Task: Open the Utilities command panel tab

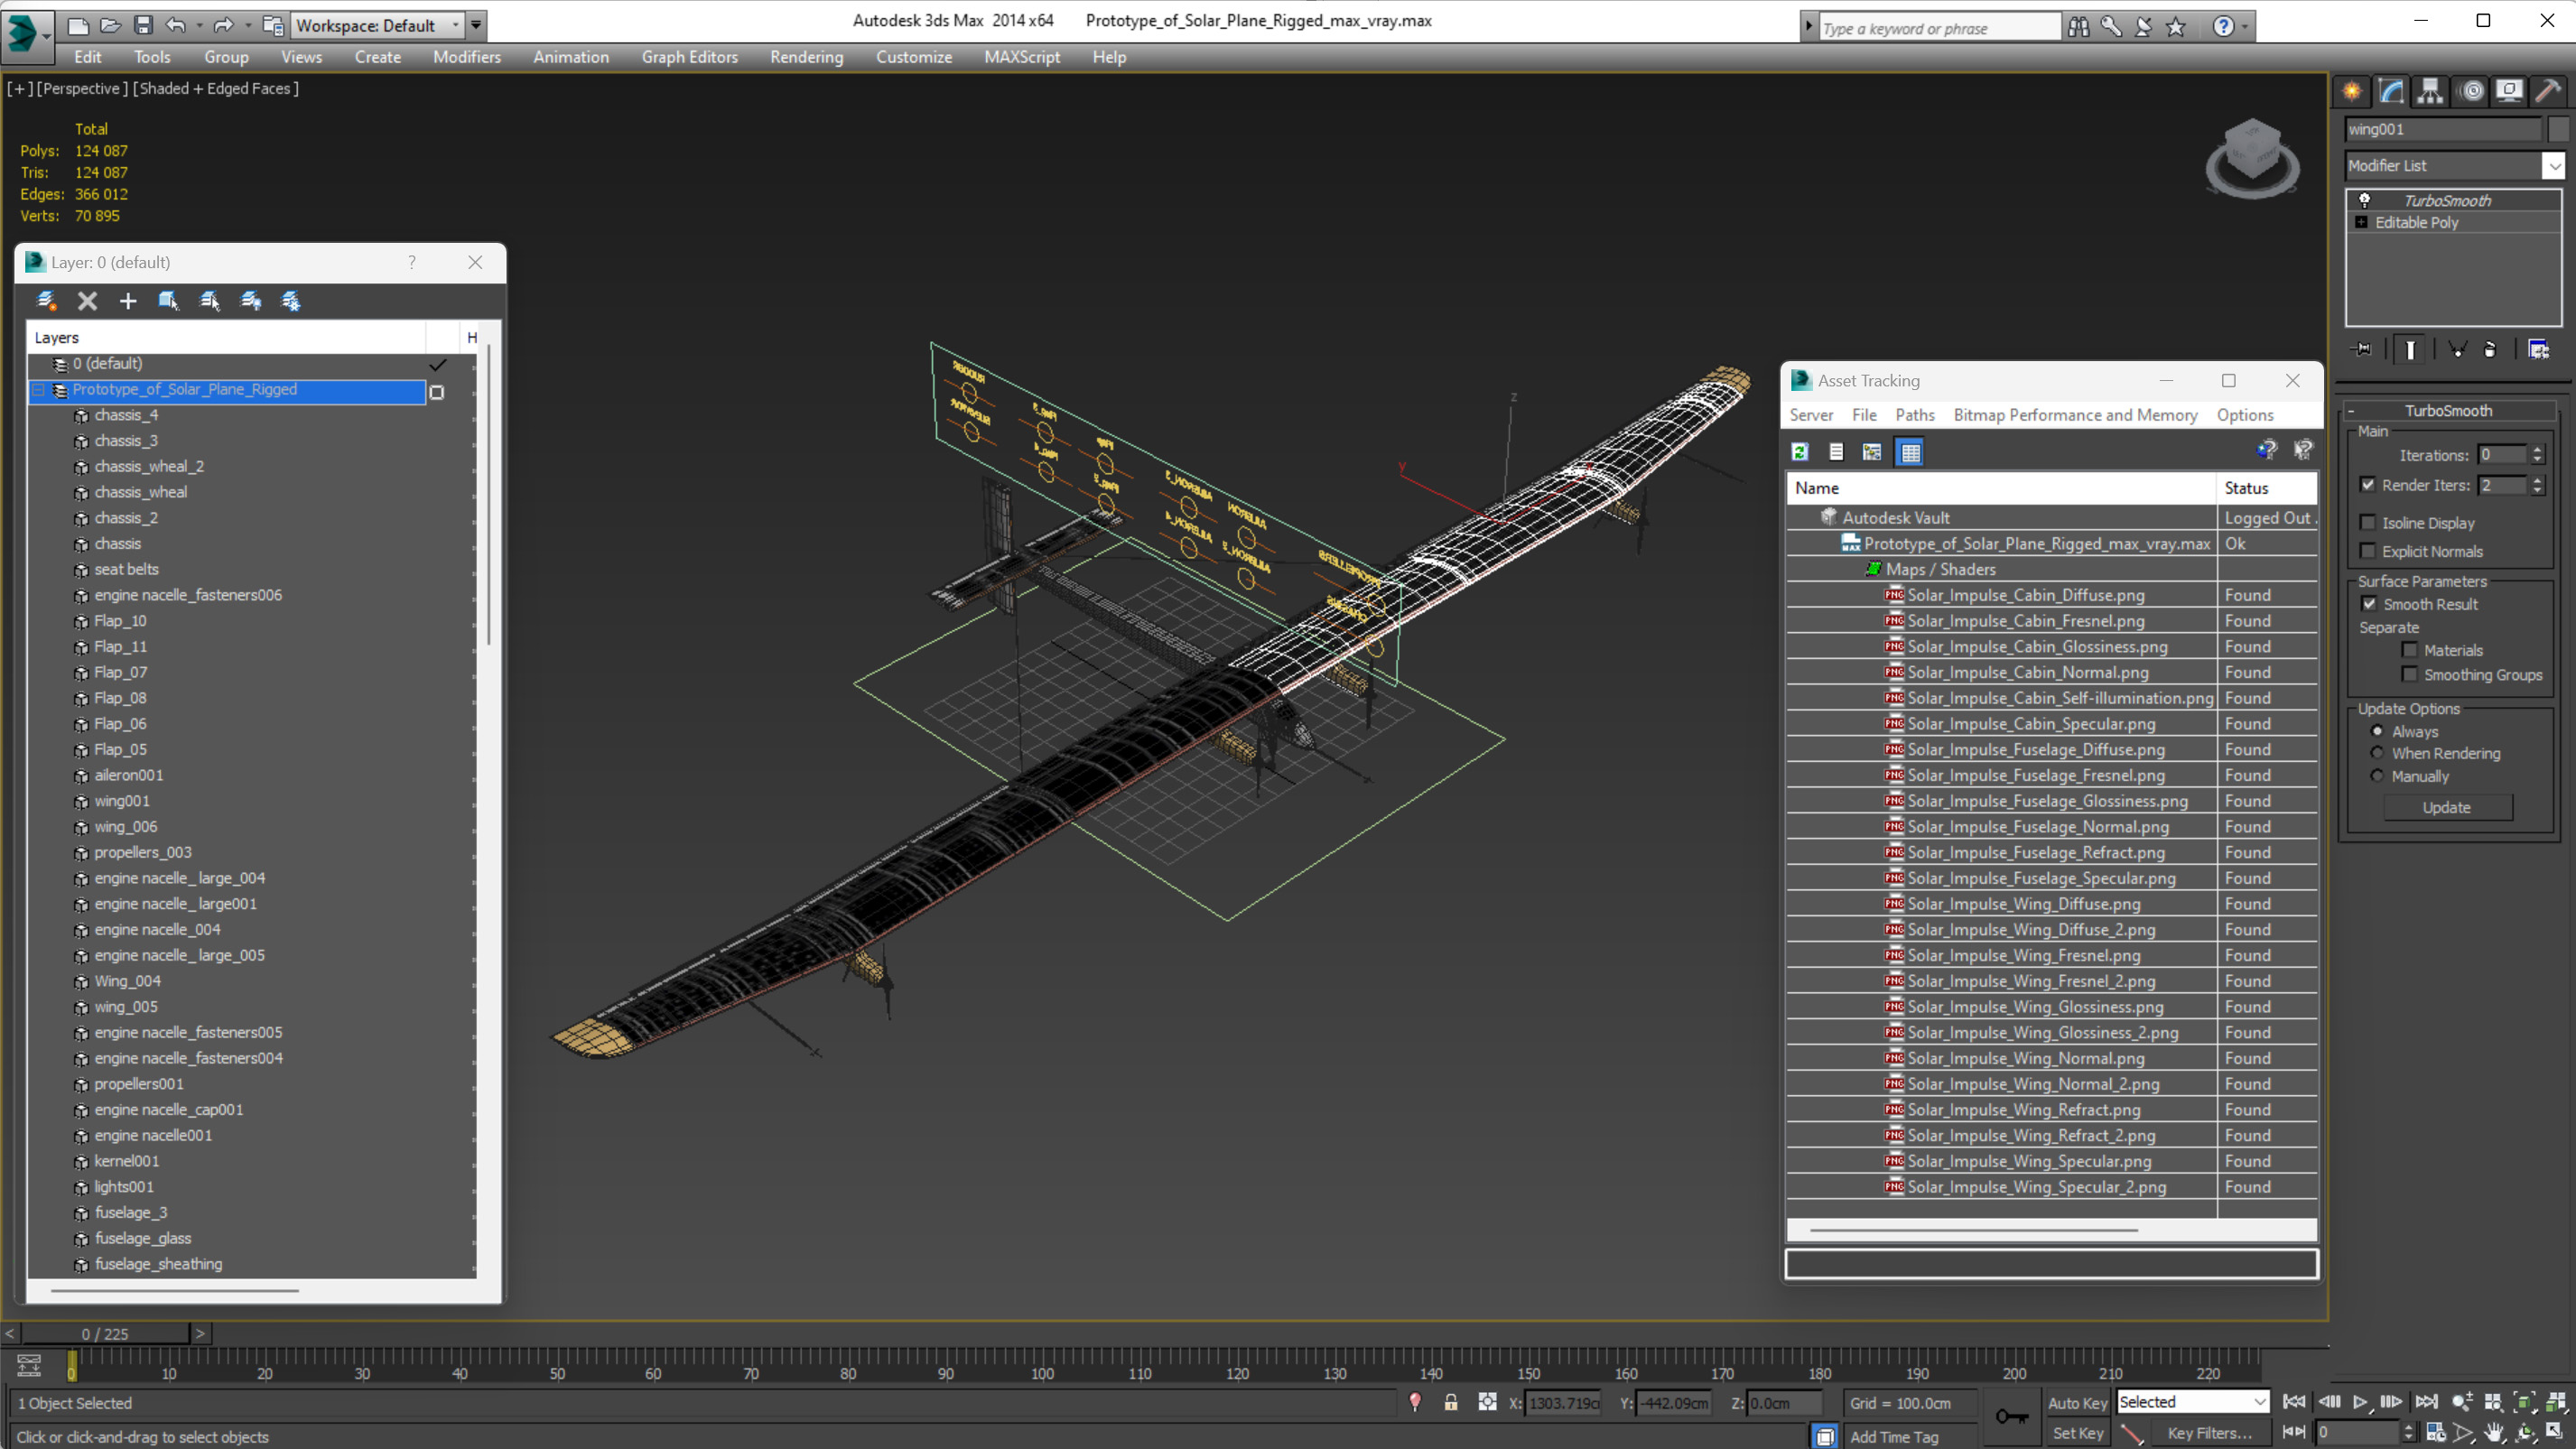Action: click(2548, 91)
